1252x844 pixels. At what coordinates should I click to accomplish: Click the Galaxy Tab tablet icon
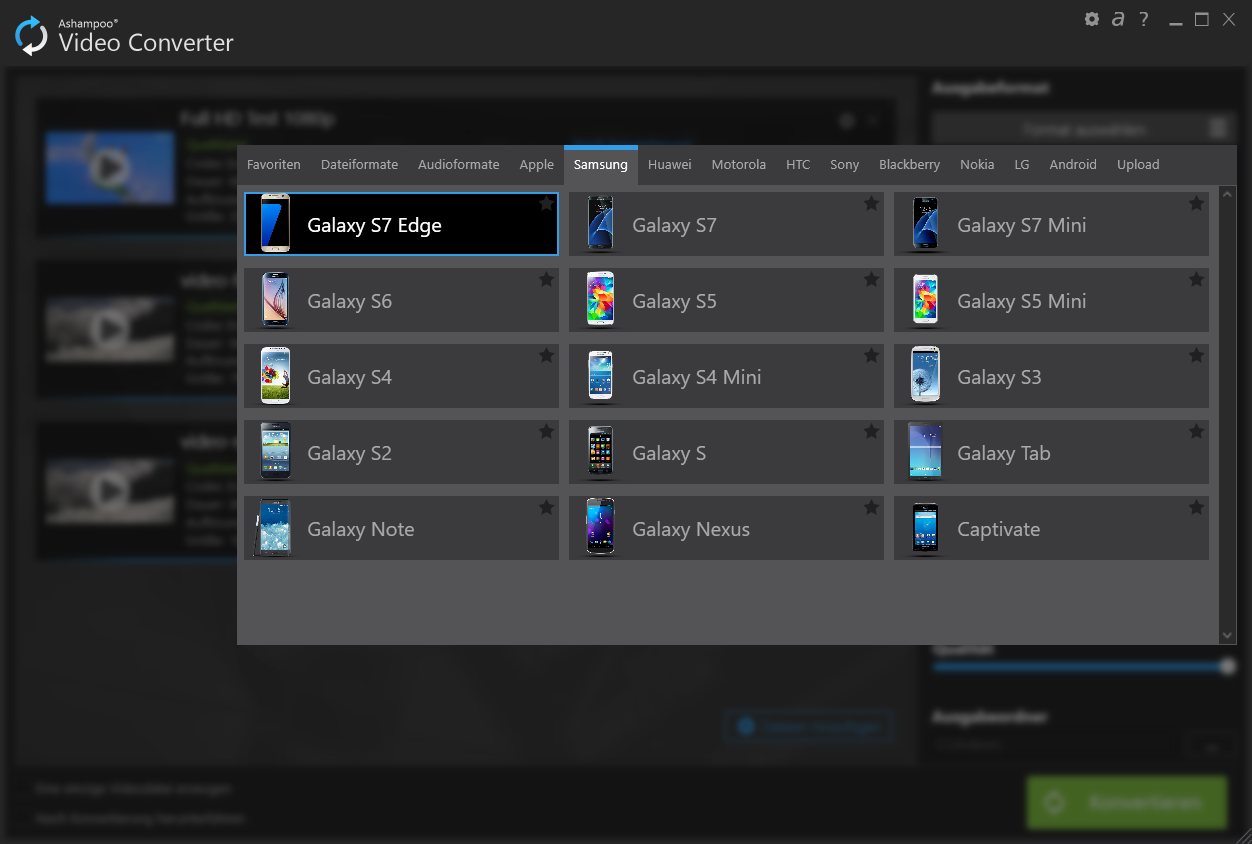(x=925, y=452)
